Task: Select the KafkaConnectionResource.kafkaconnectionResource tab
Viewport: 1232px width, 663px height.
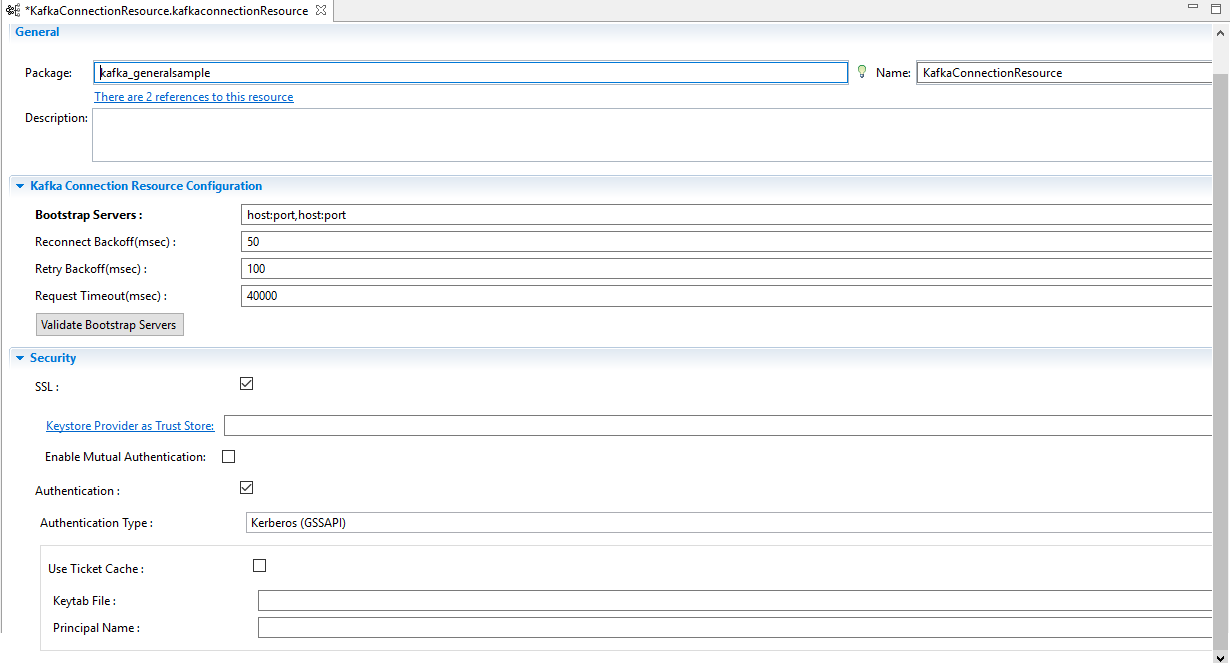Action: tap(166, 10)
